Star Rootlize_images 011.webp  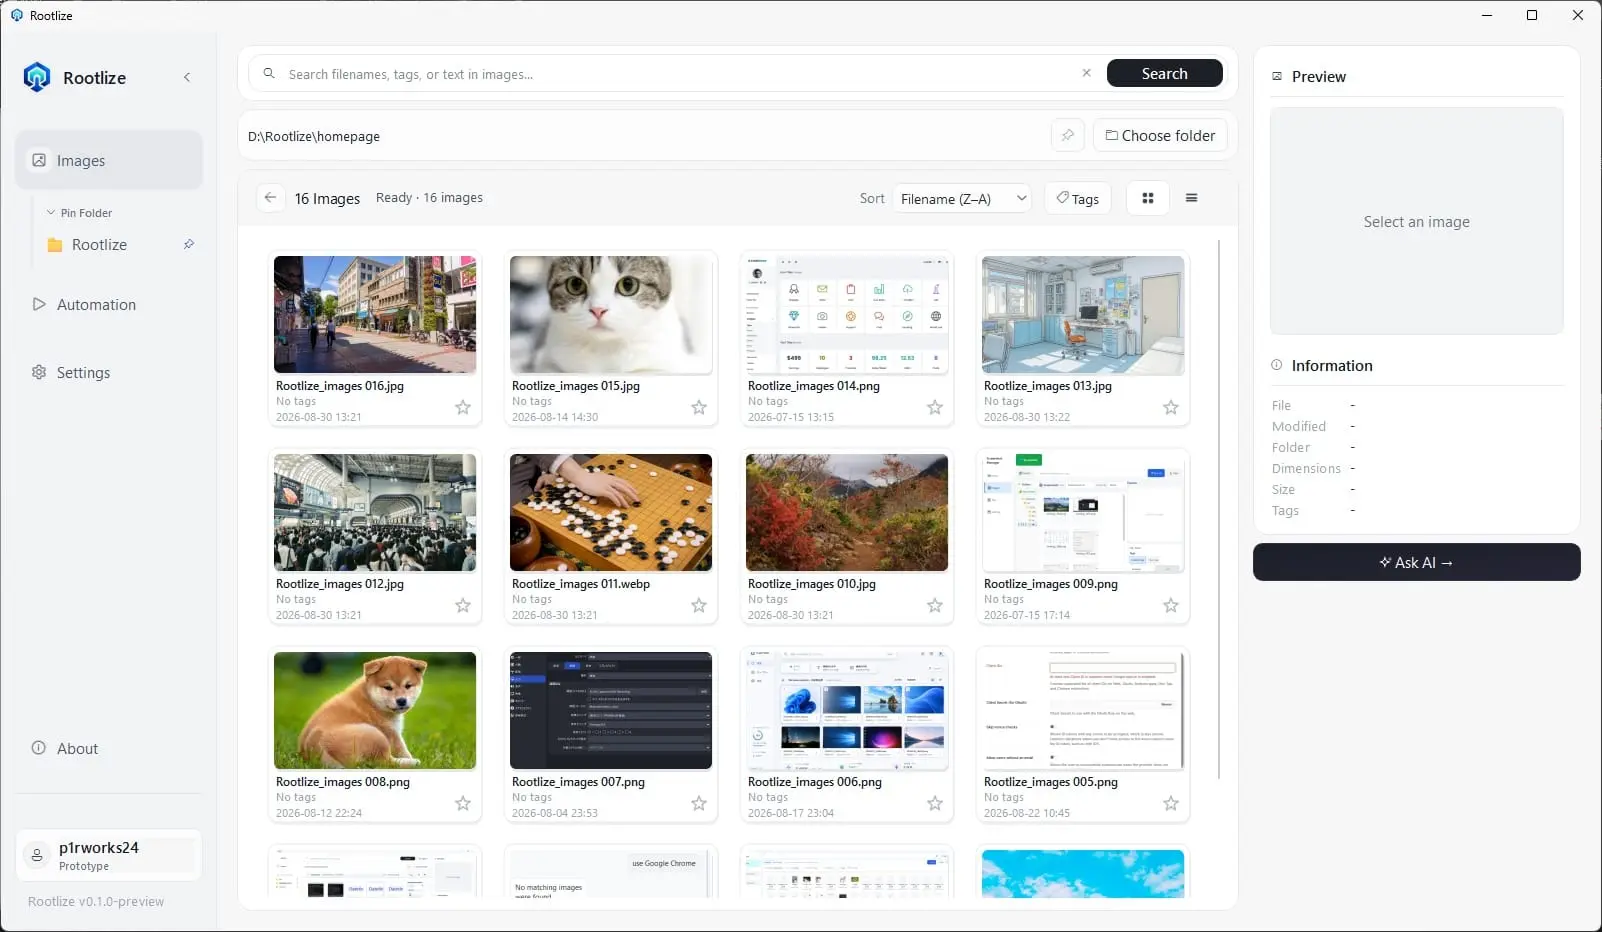(x=699, y=605)
